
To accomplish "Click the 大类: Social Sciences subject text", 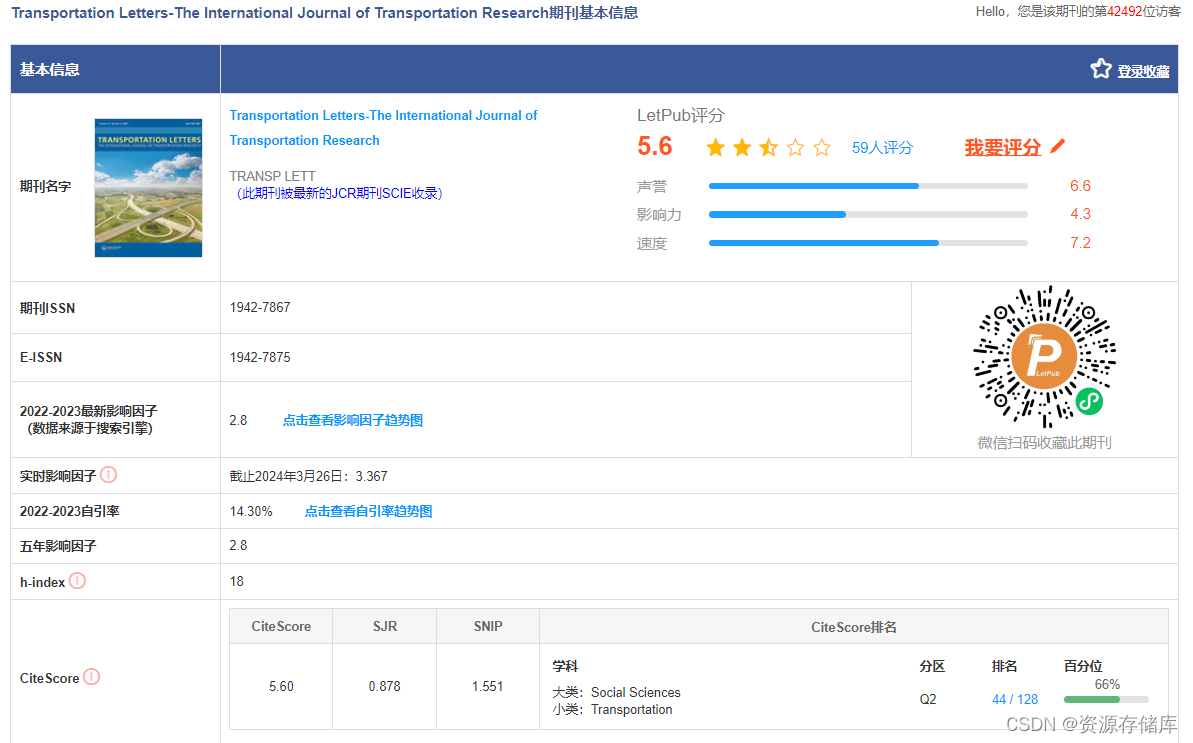I will (x=616, y=692).
